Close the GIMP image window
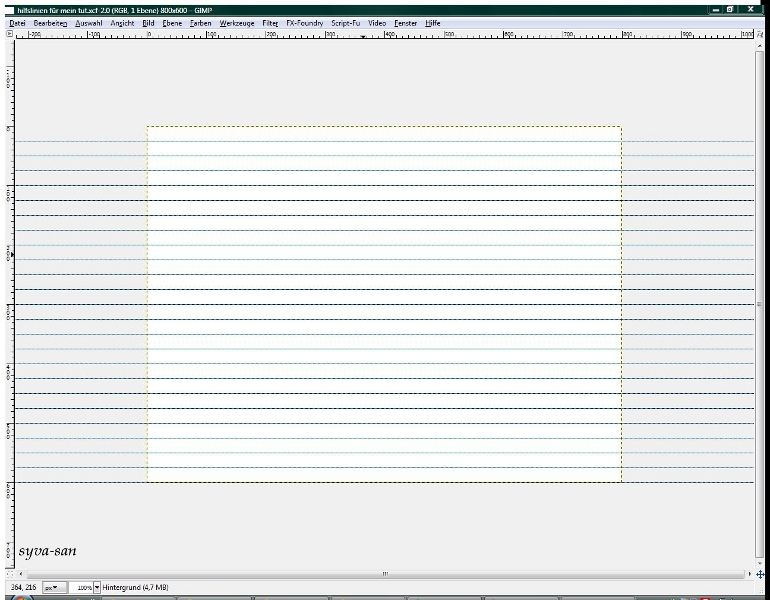 [x=751, y=9]
